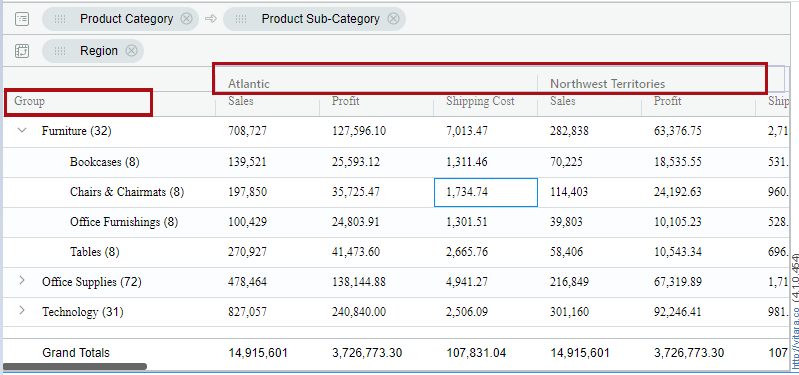Click the horizontal scrollbar thumb
The height and width of the screenshot is (375, 799).
75,366
